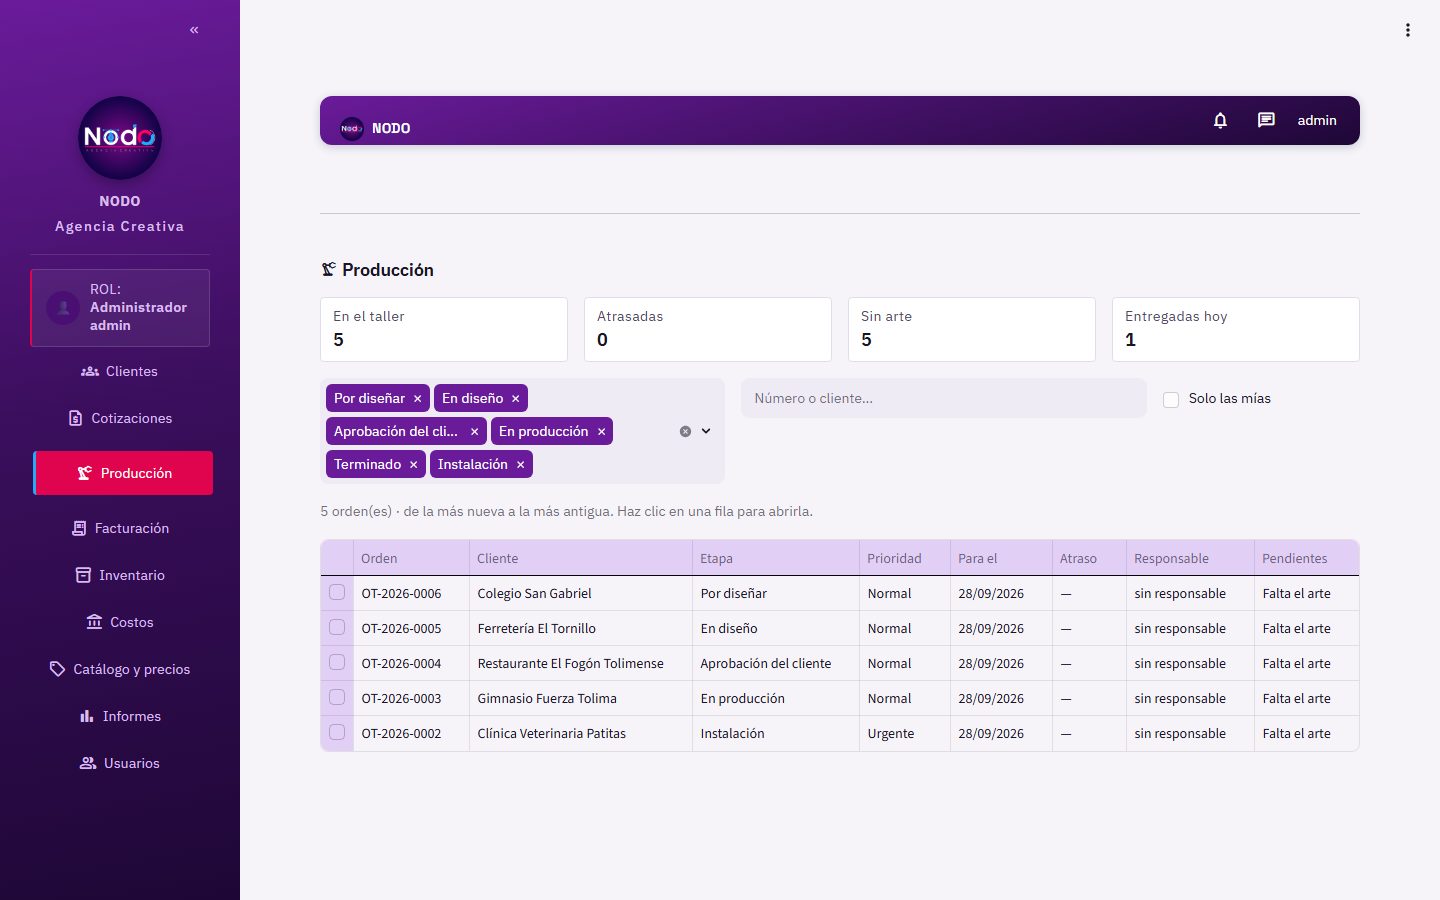Remove the En diseño filter tag

(x=515, y=399)
